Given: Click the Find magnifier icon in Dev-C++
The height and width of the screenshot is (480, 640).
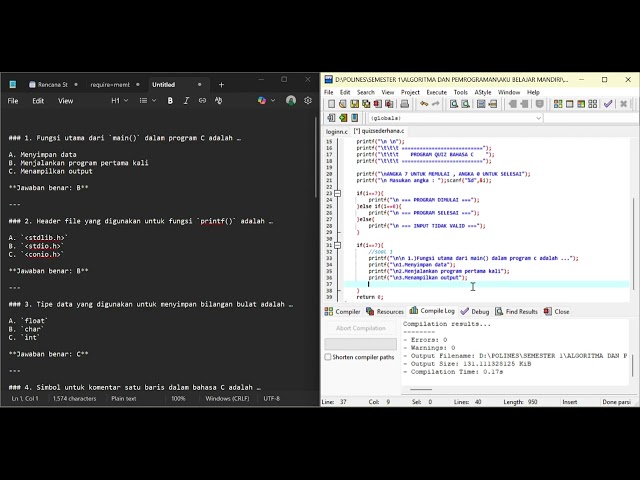Looking at the screenshot, I should click(453, 104).
